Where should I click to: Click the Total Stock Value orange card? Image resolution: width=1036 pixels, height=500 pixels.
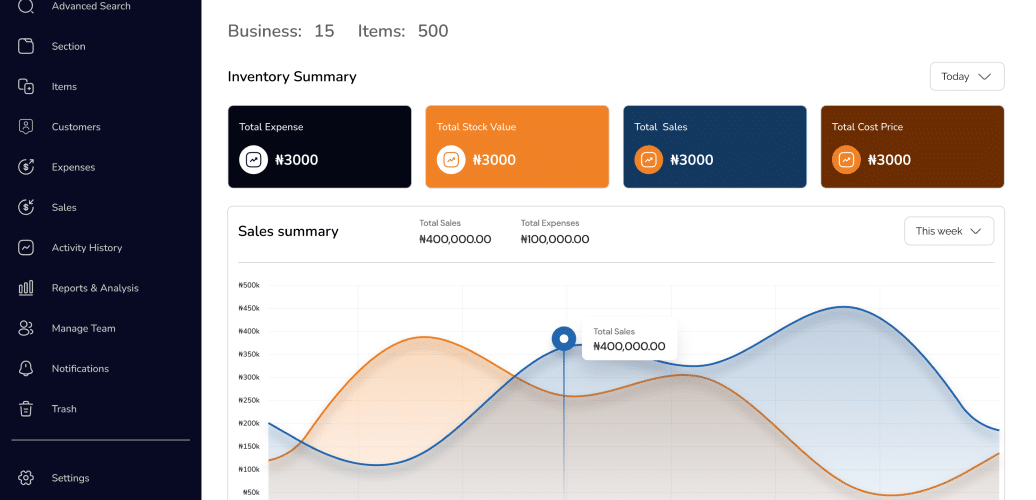click(x=517, y=146)
